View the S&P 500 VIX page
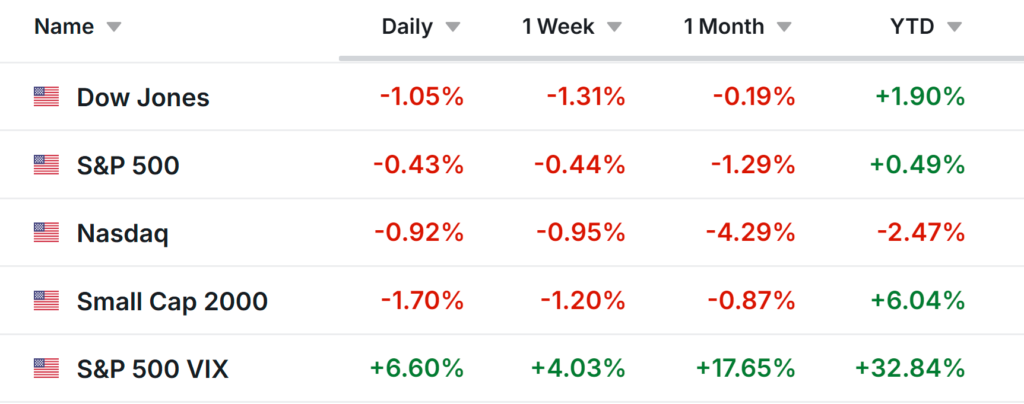The width and height of the screenshot is (1024, 404). [153, 369]
